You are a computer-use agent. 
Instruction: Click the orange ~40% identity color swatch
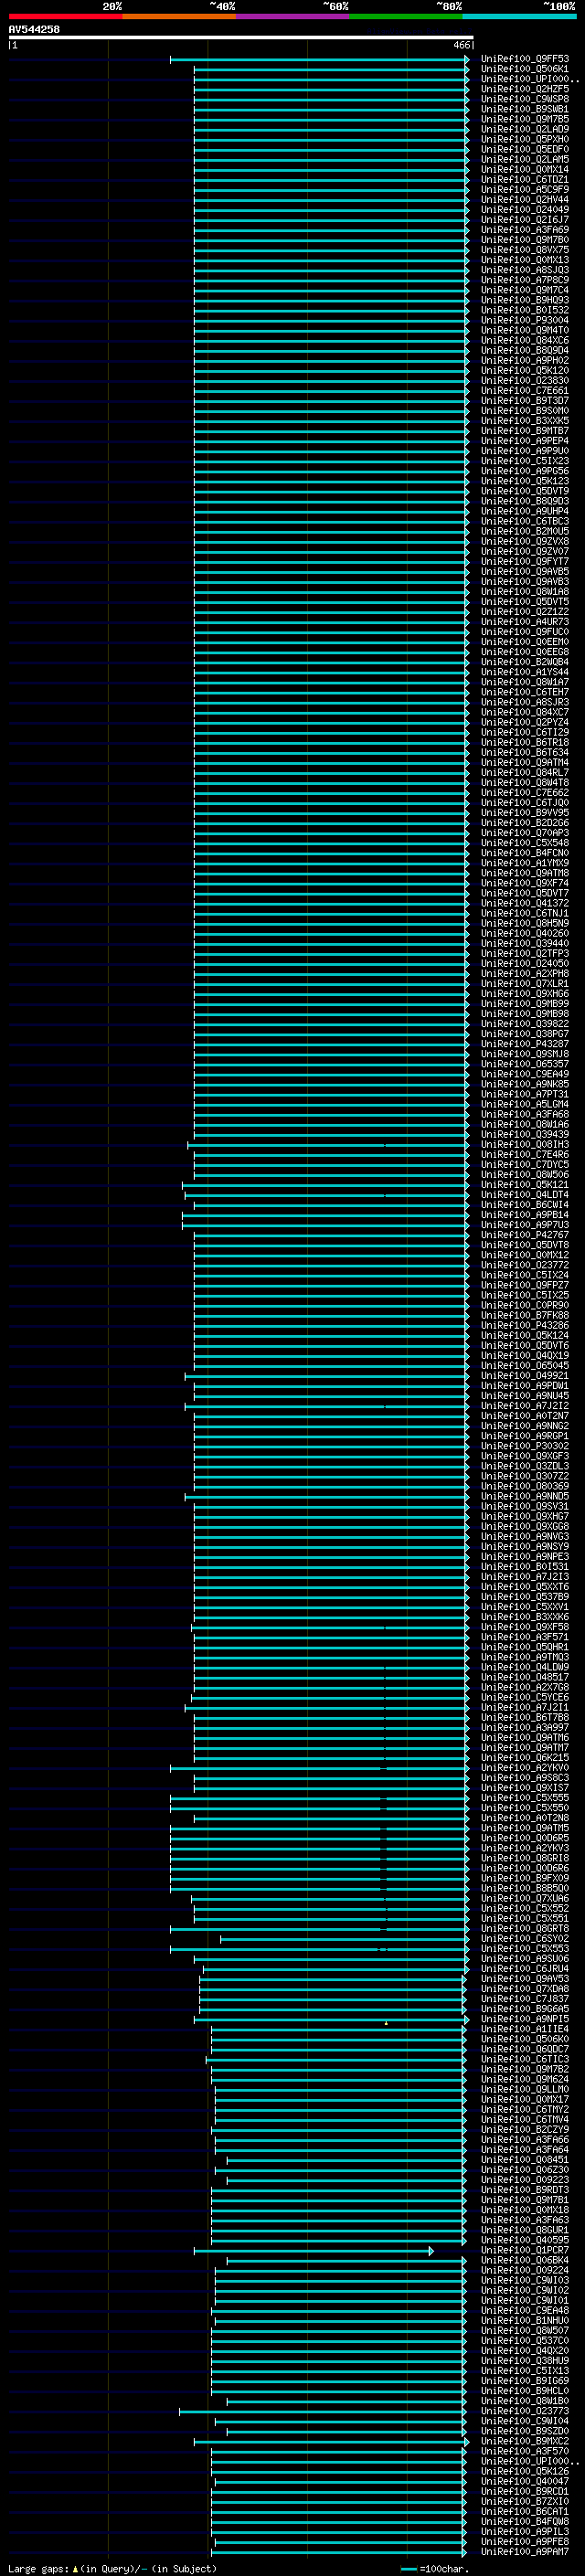tap(179, 16)
